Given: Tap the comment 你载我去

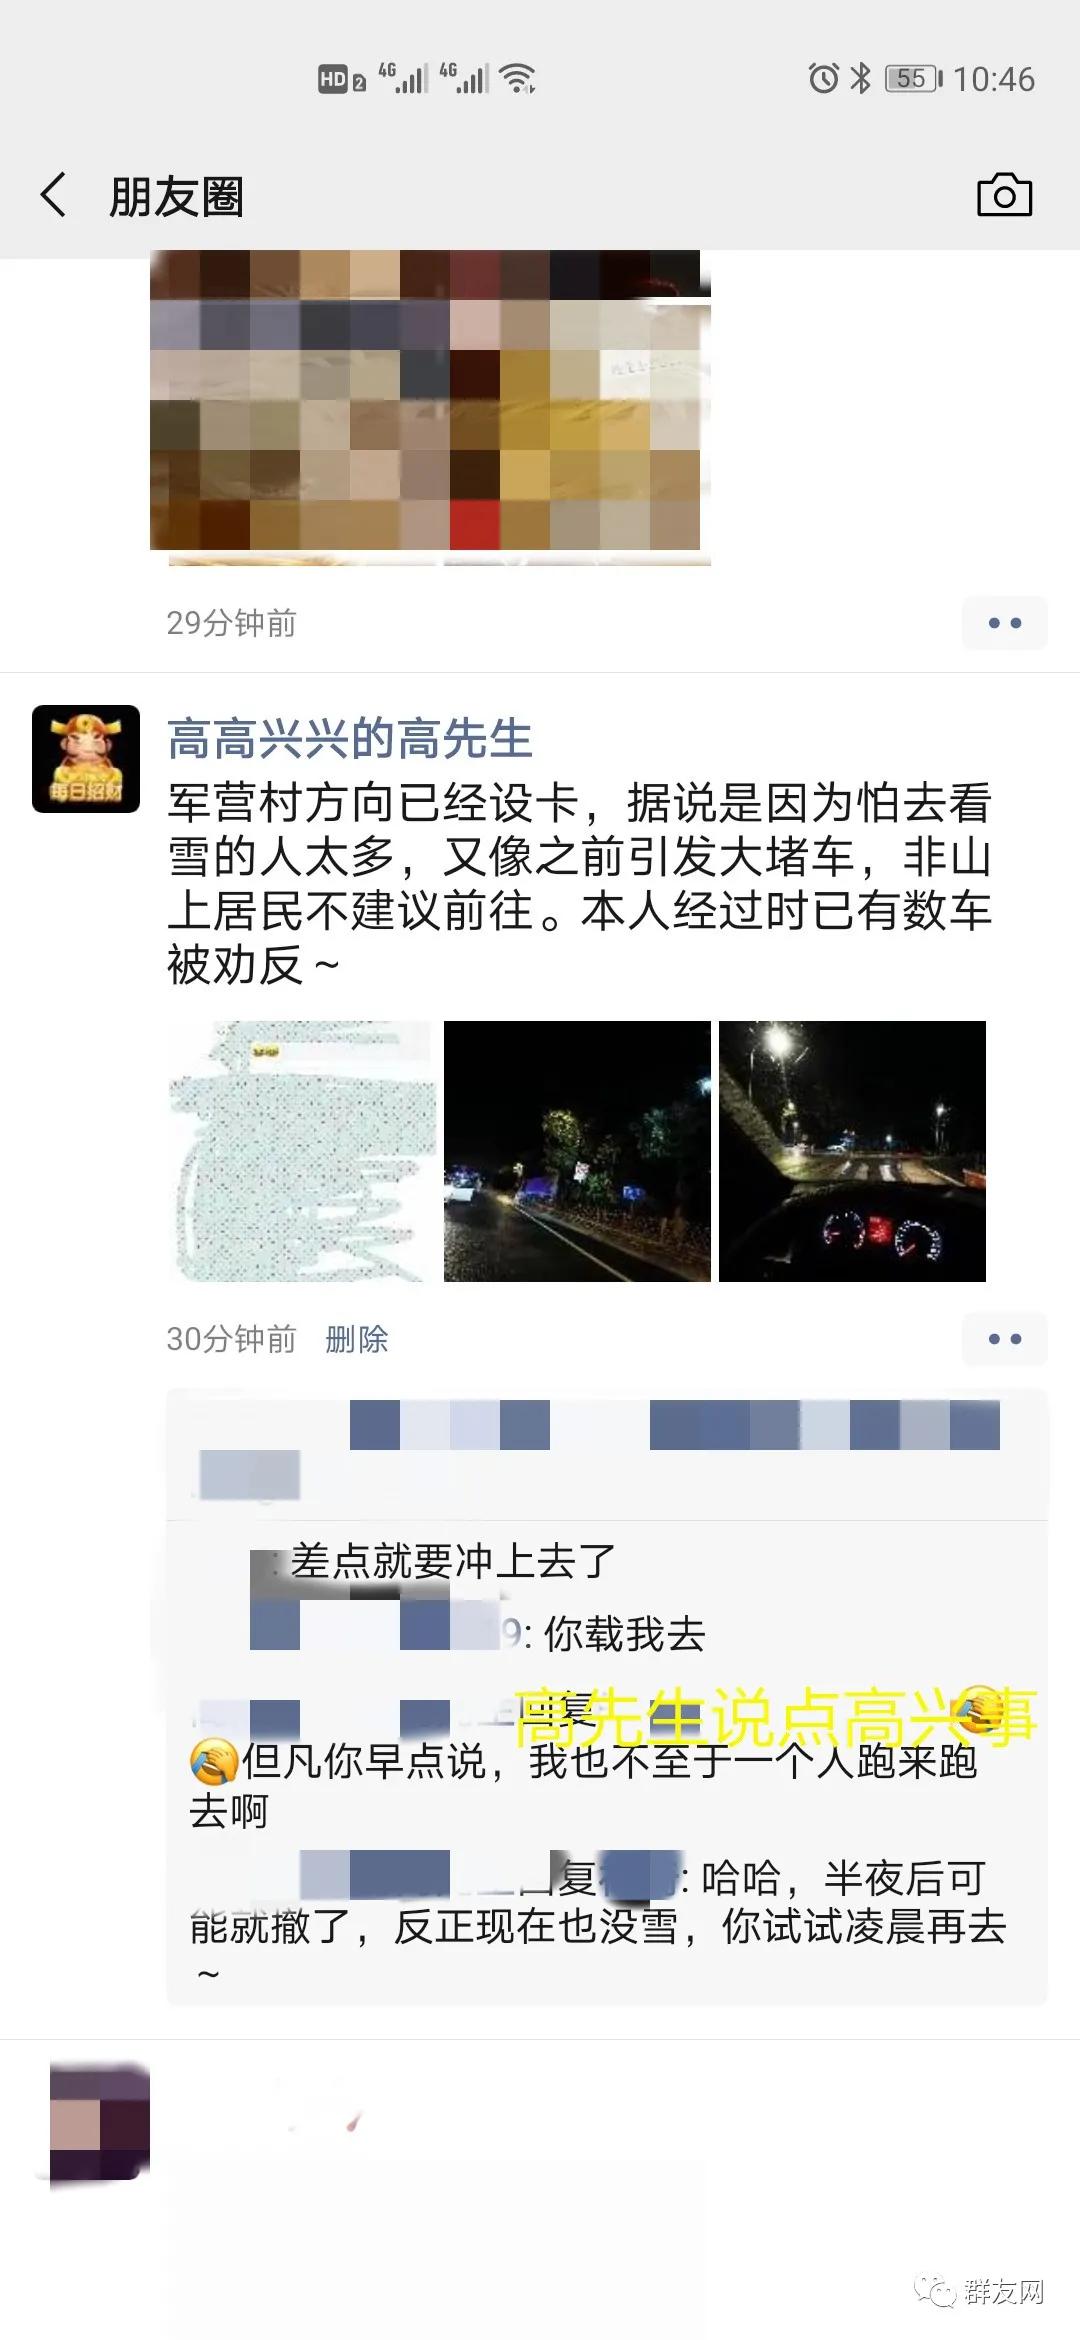Looking at the screenshot, I should [624, 1634].
